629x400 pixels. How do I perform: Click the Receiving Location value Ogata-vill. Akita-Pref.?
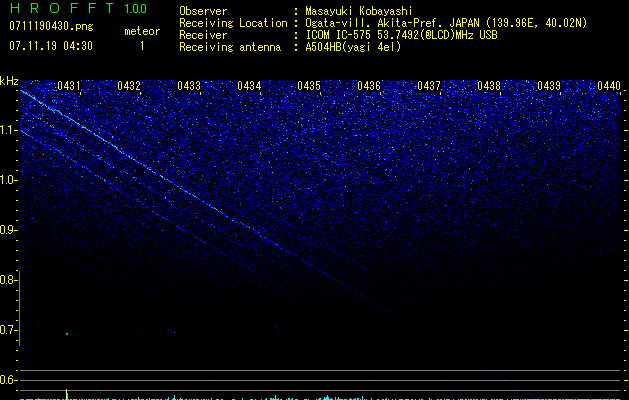coord(375,23)
